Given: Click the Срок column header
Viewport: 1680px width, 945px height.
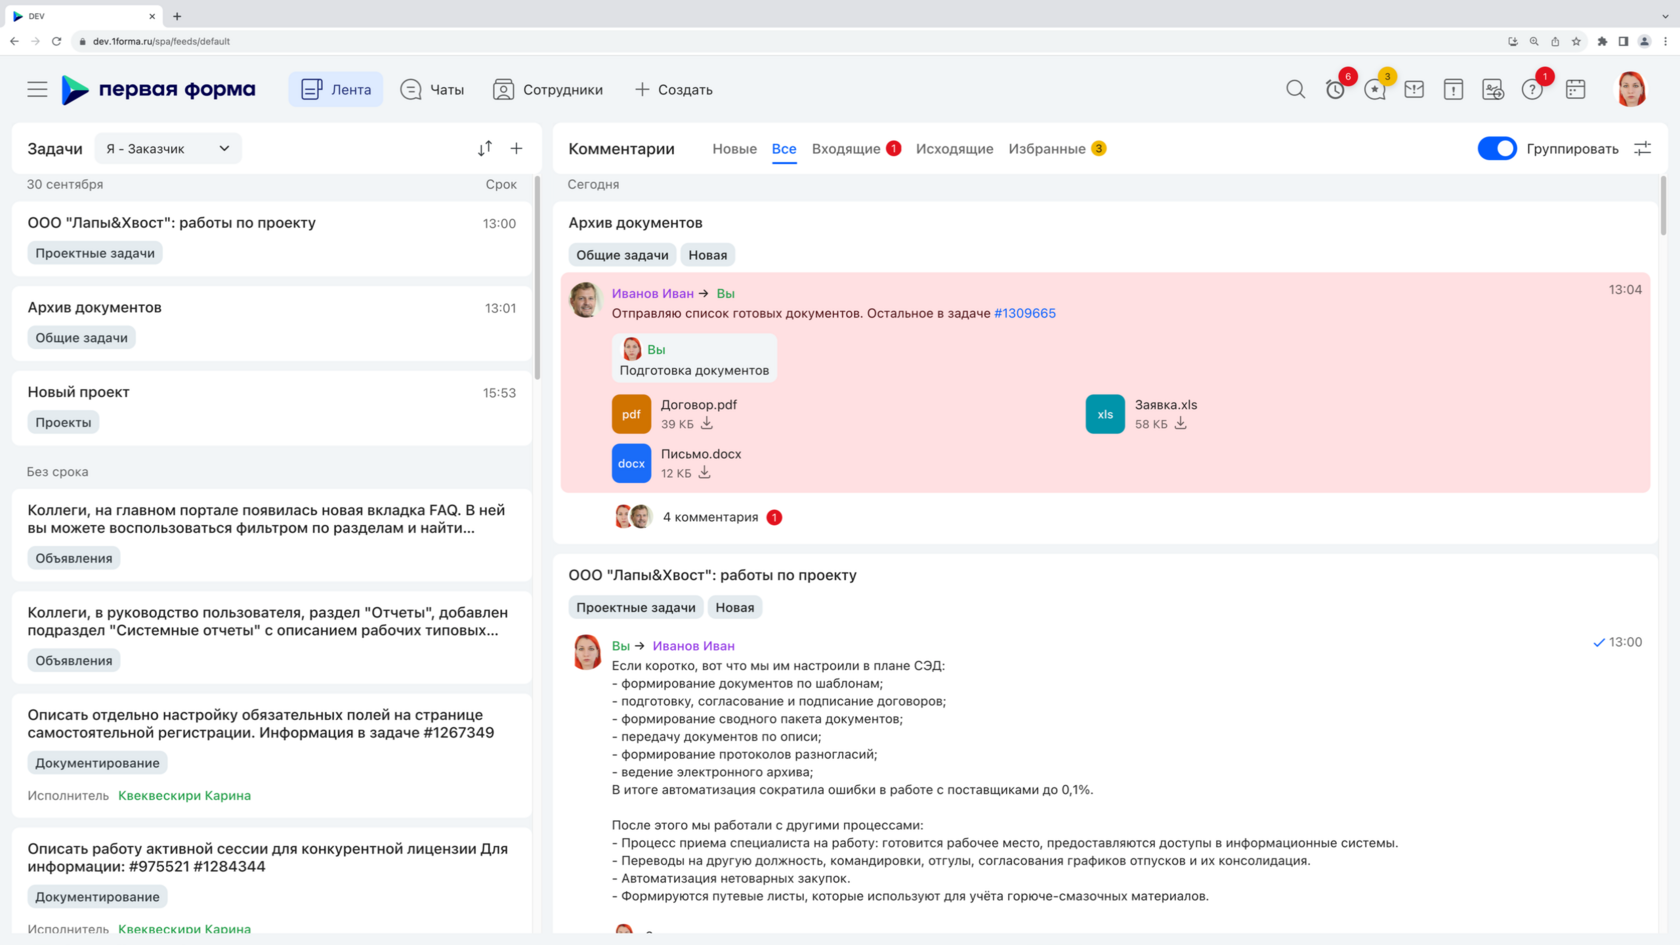Looking at the screenshot, I should 501,184.
